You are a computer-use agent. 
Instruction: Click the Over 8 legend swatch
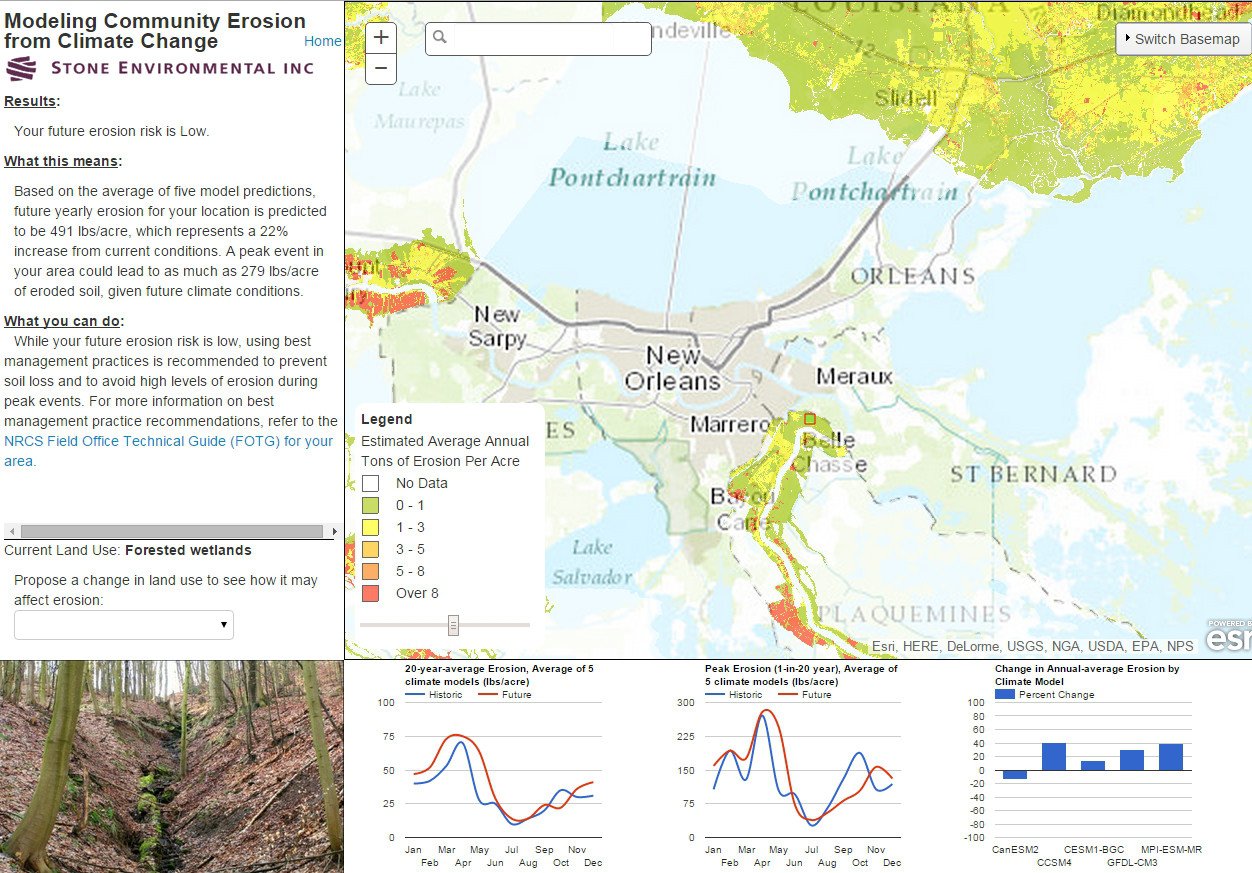tap(370, 593)
